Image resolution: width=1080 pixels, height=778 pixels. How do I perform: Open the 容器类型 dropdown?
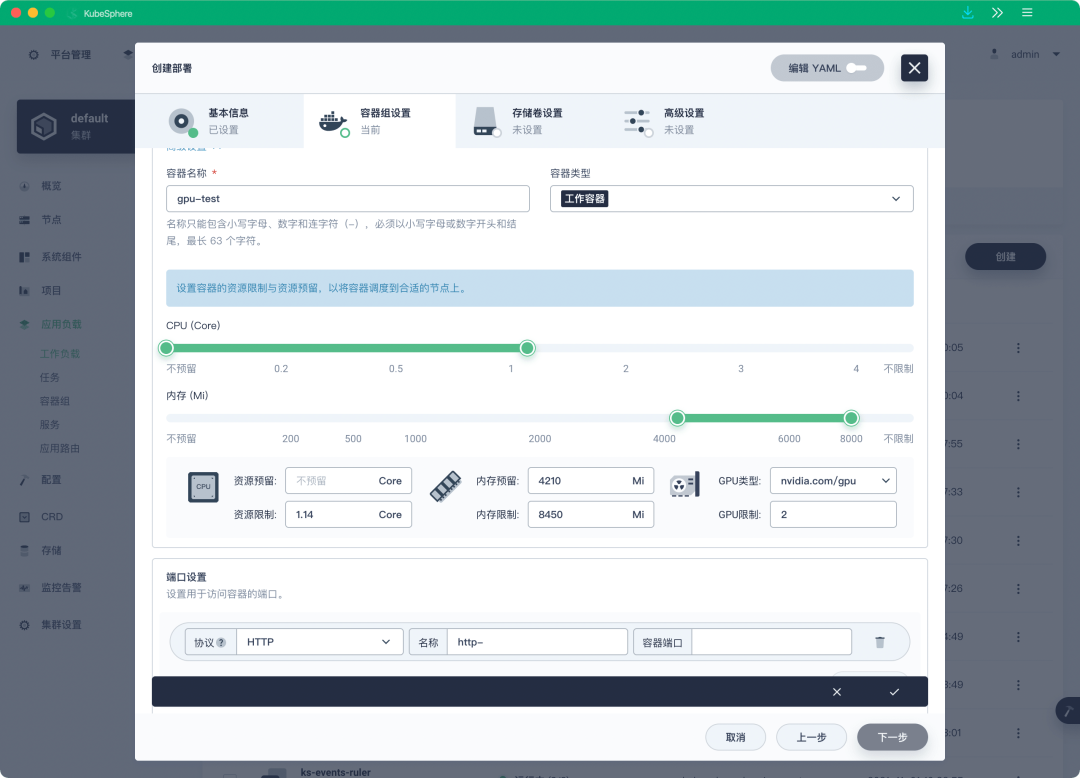tap(731, 198)
